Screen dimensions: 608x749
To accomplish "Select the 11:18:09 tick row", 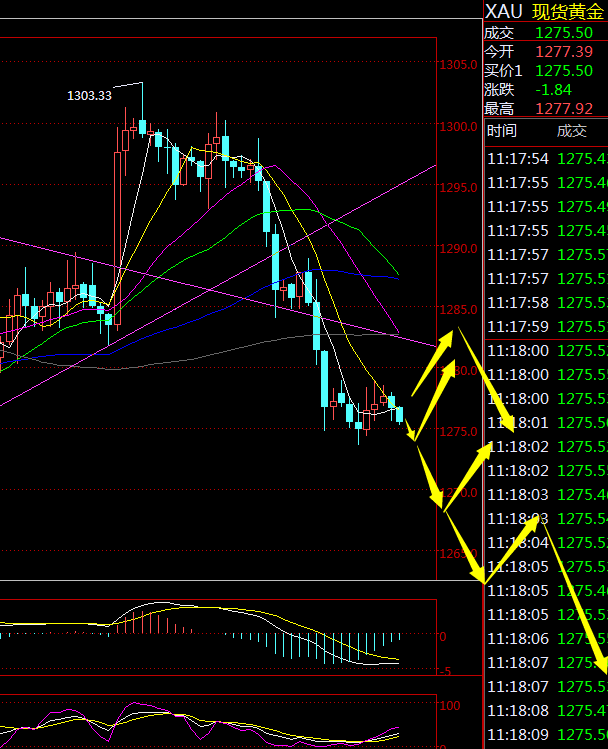I will [x=547, y=735].
